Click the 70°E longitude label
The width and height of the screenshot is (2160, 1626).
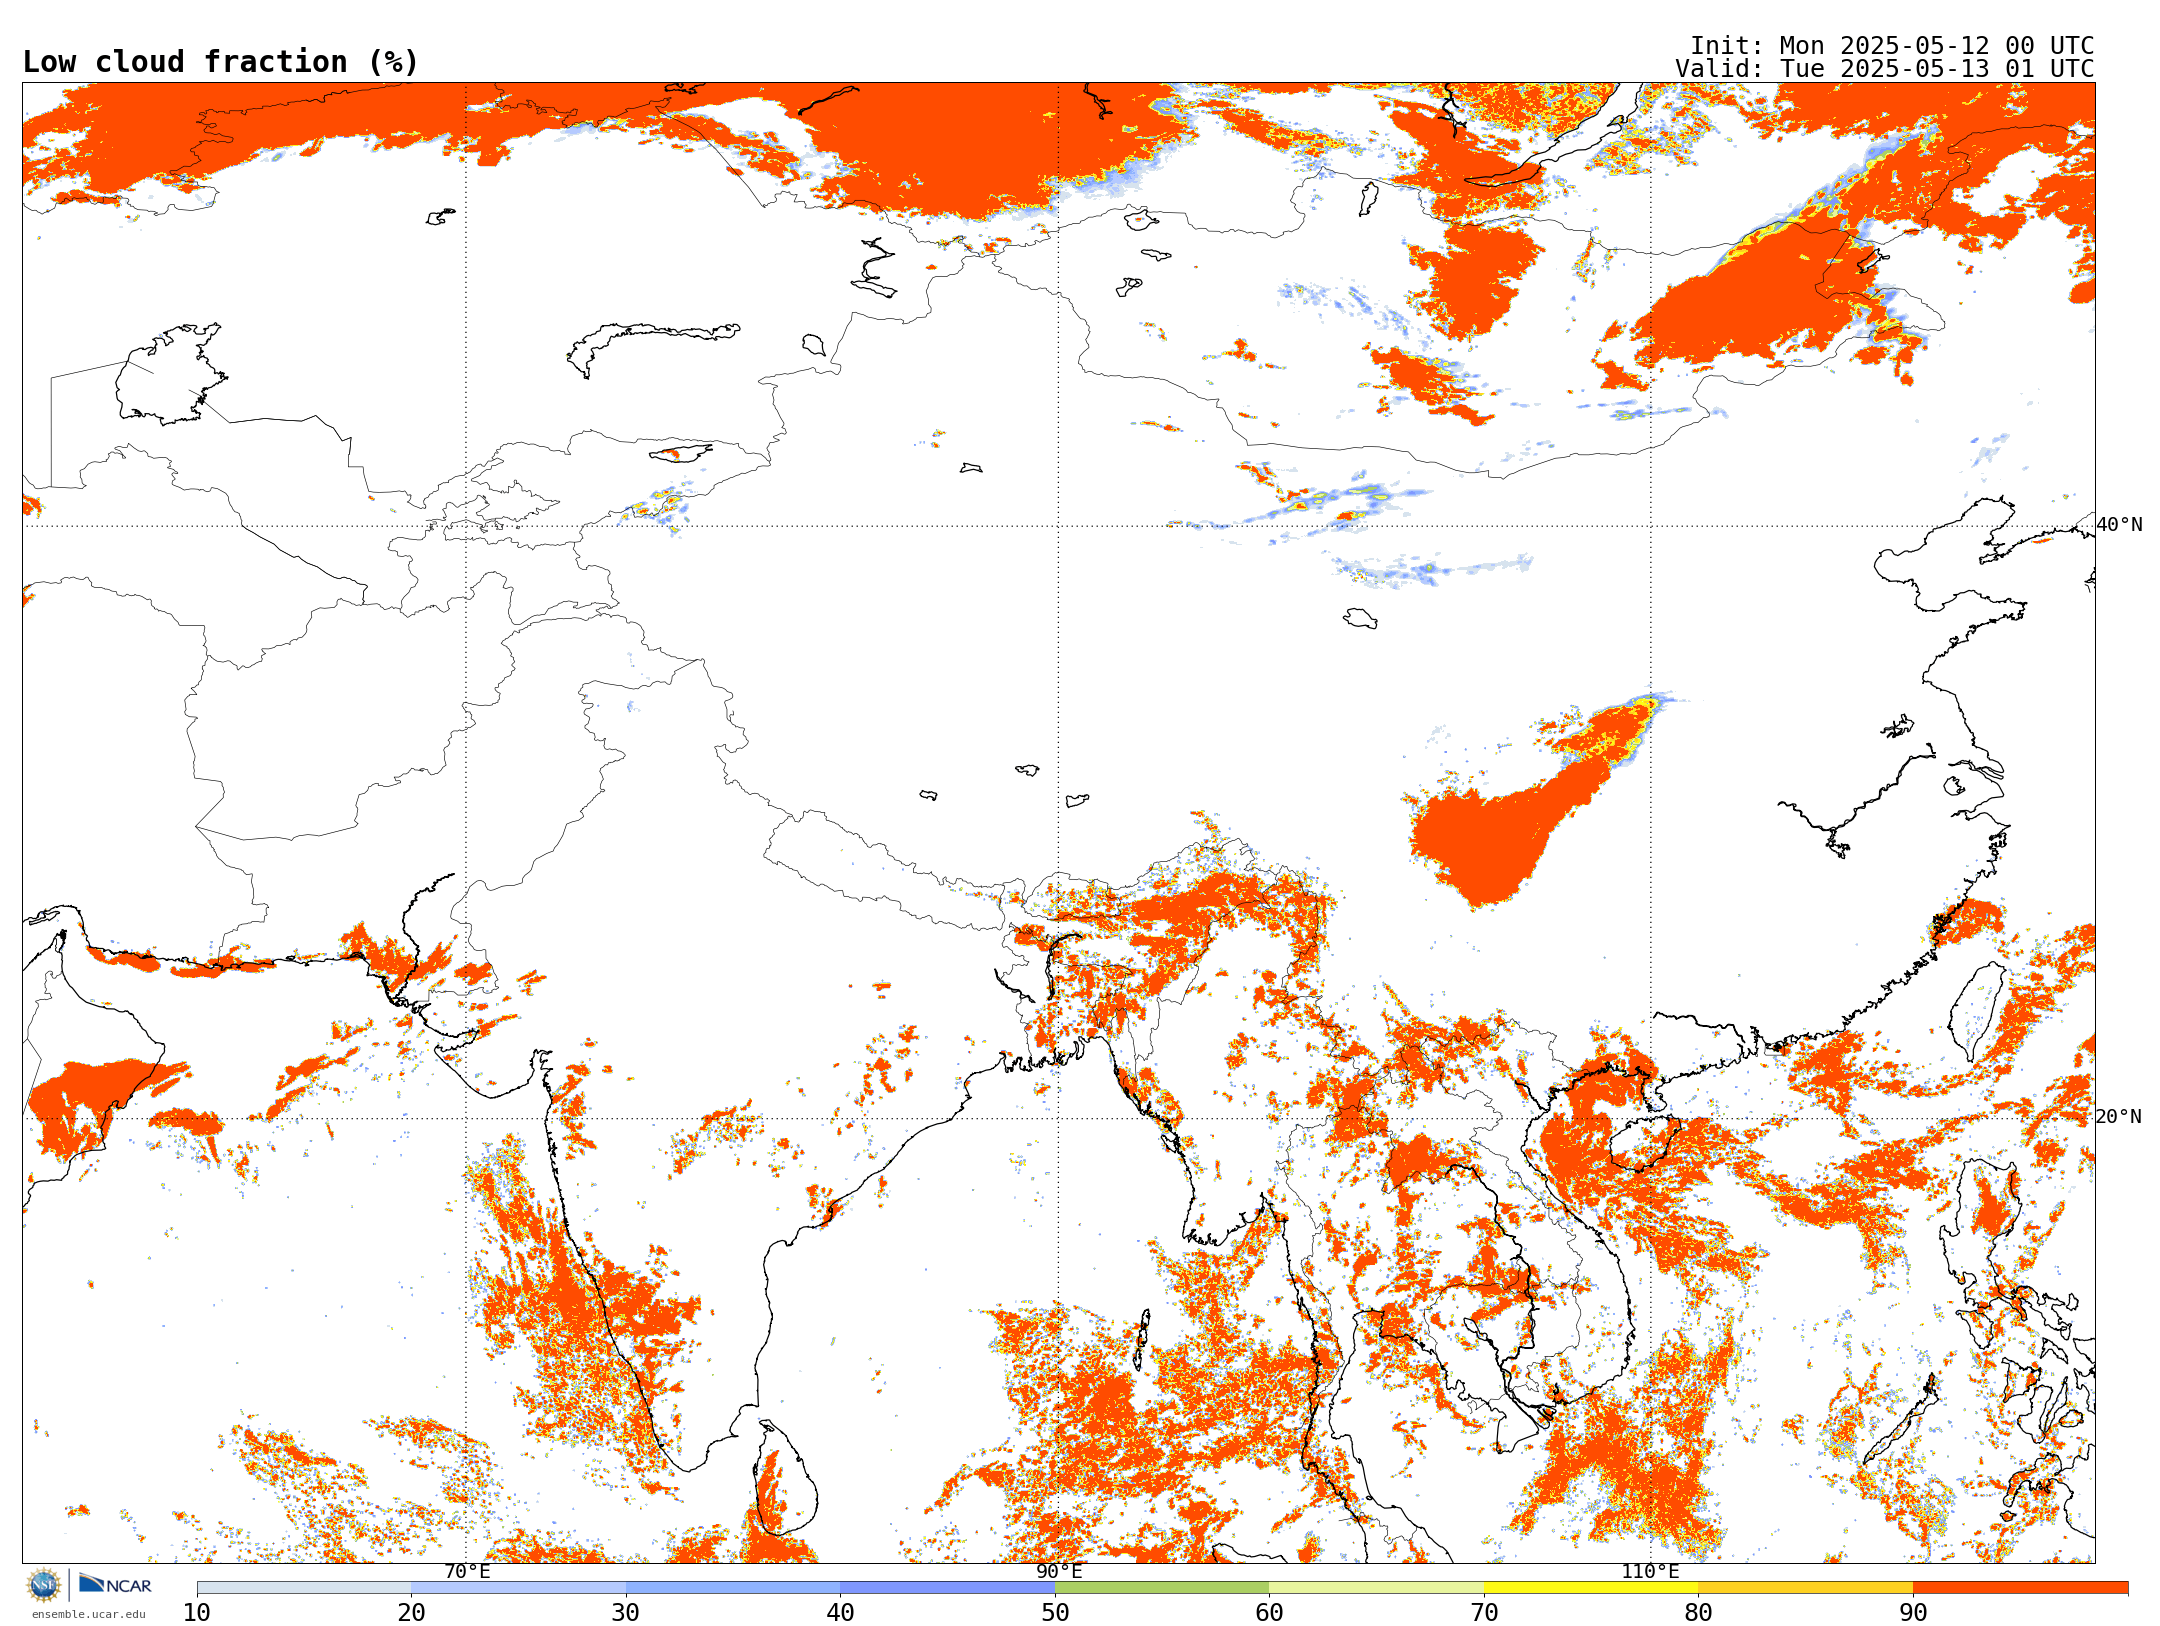467,1571
